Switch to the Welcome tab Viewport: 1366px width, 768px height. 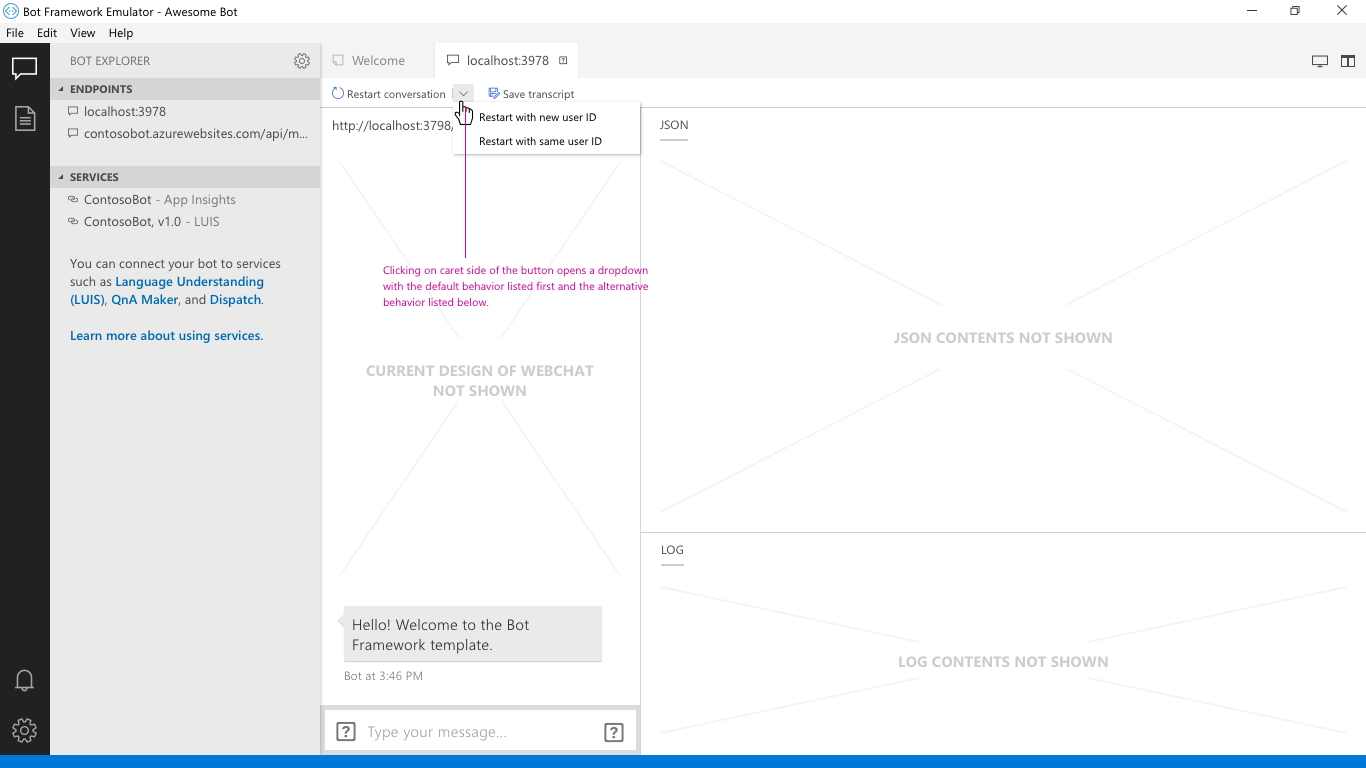point(378,61)
